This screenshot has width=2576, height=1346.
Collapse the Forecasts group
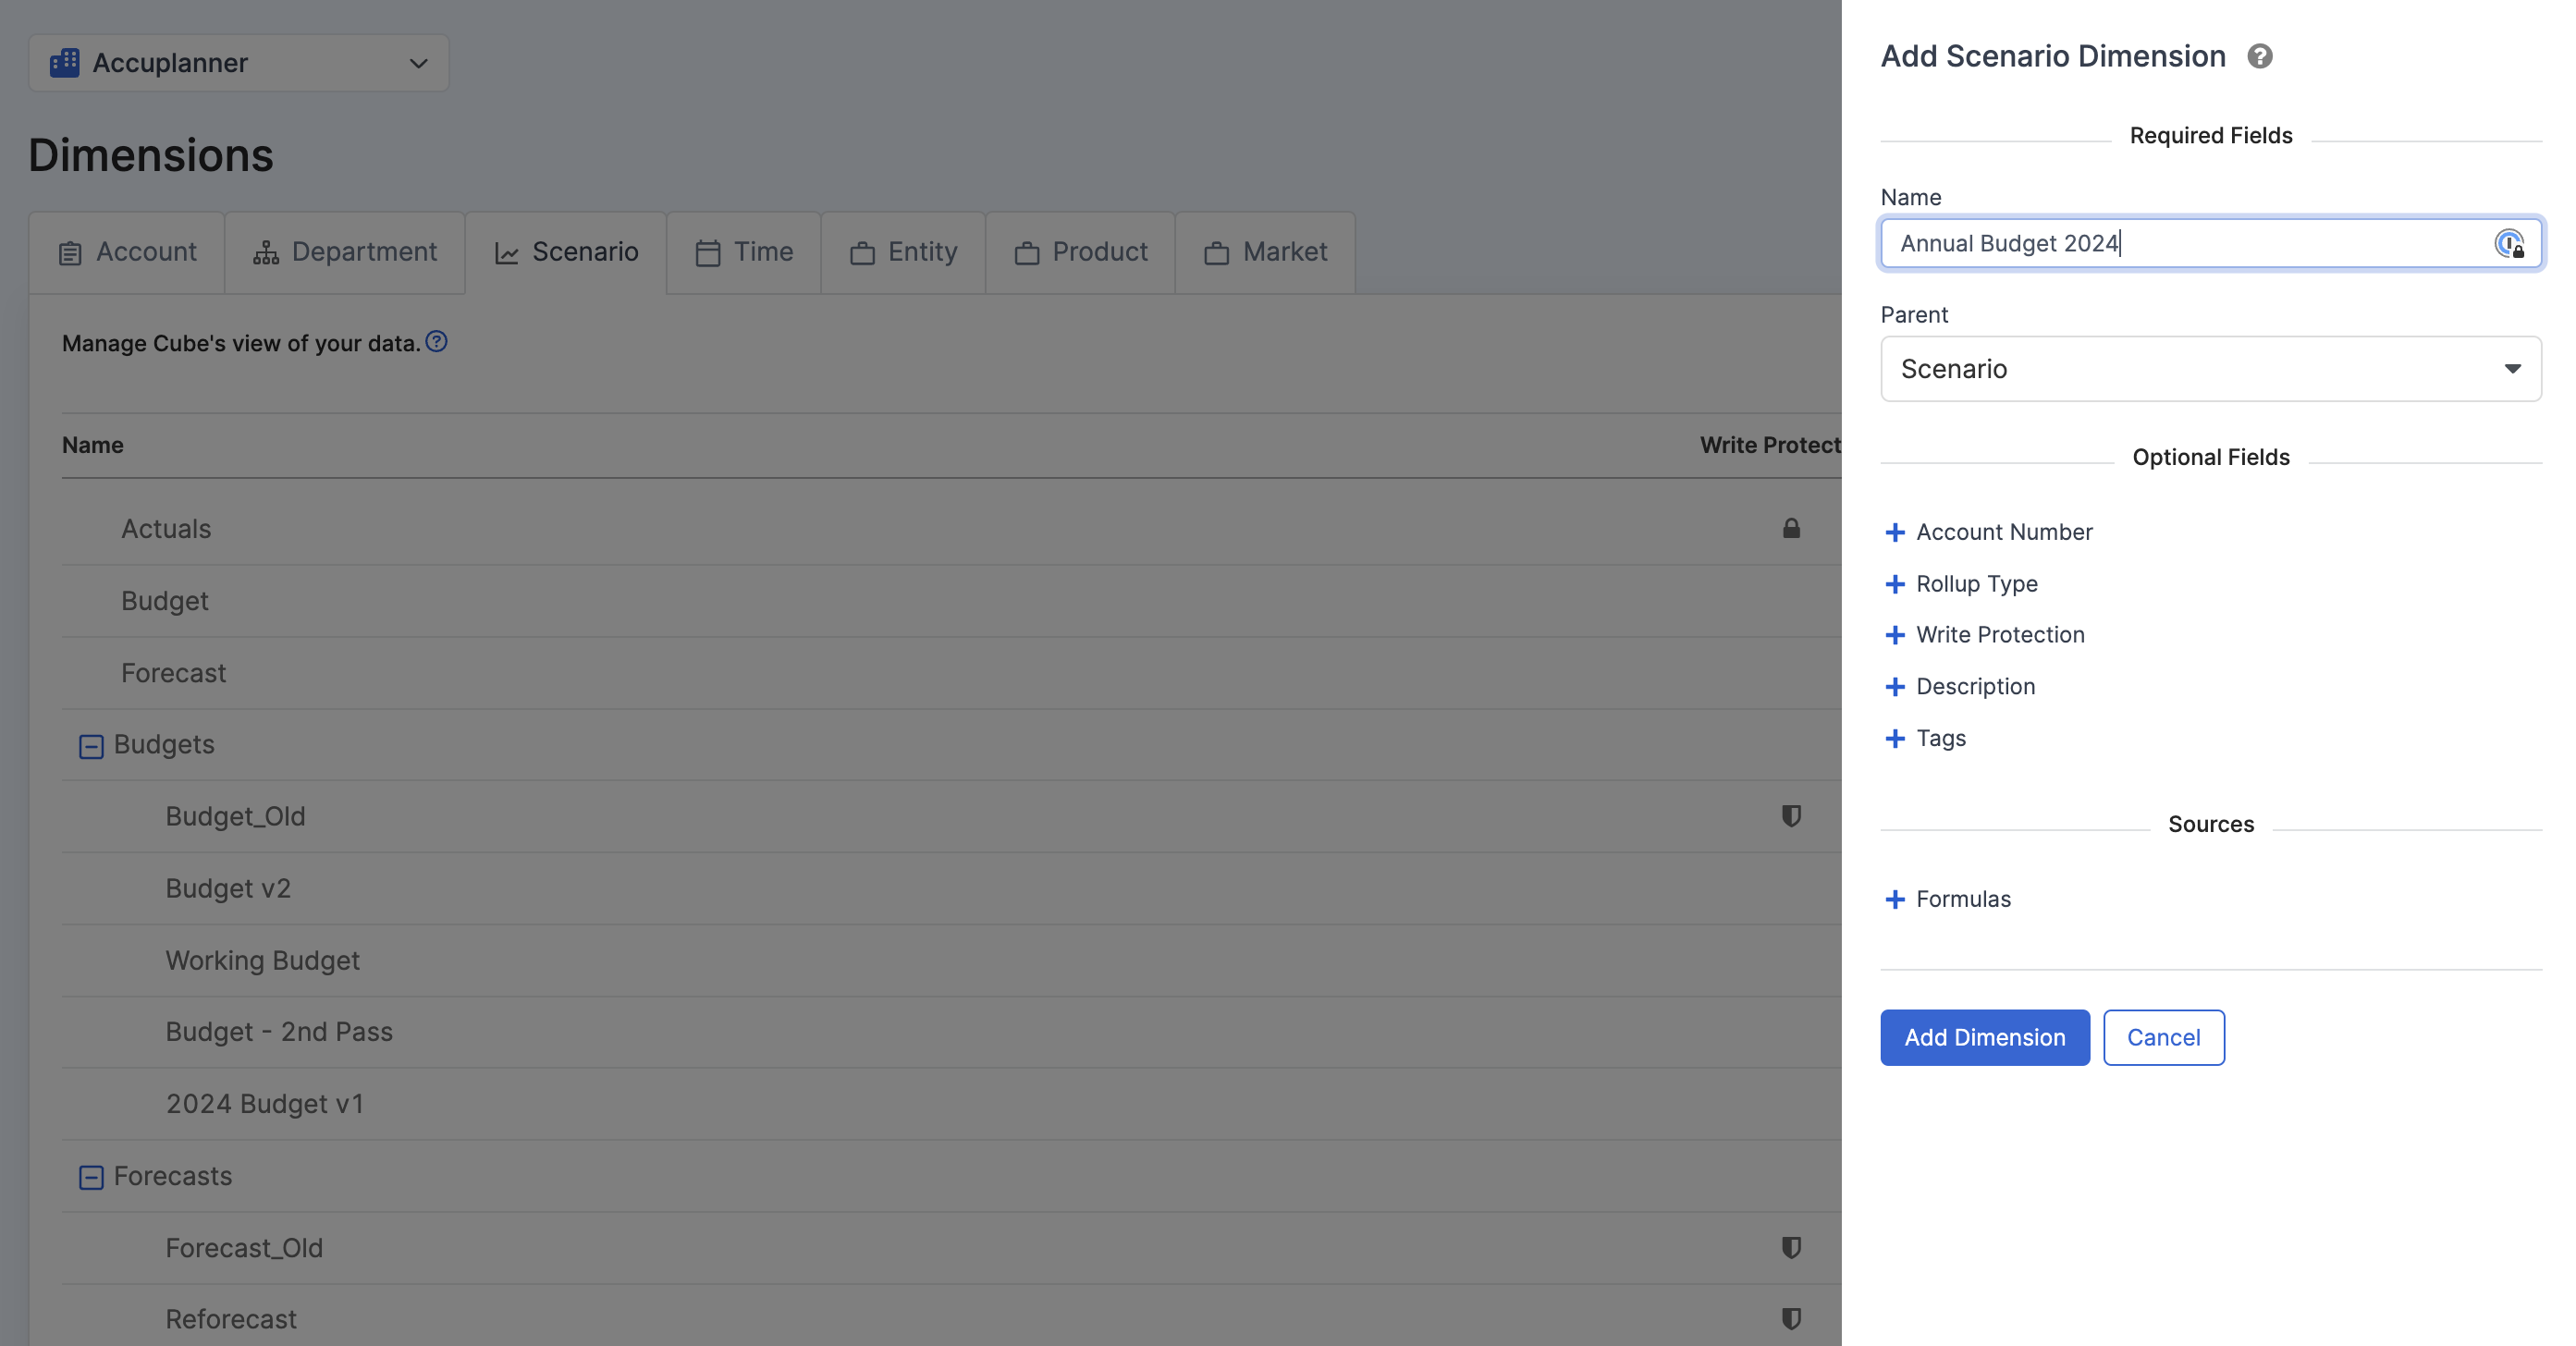coord(91,1177)
